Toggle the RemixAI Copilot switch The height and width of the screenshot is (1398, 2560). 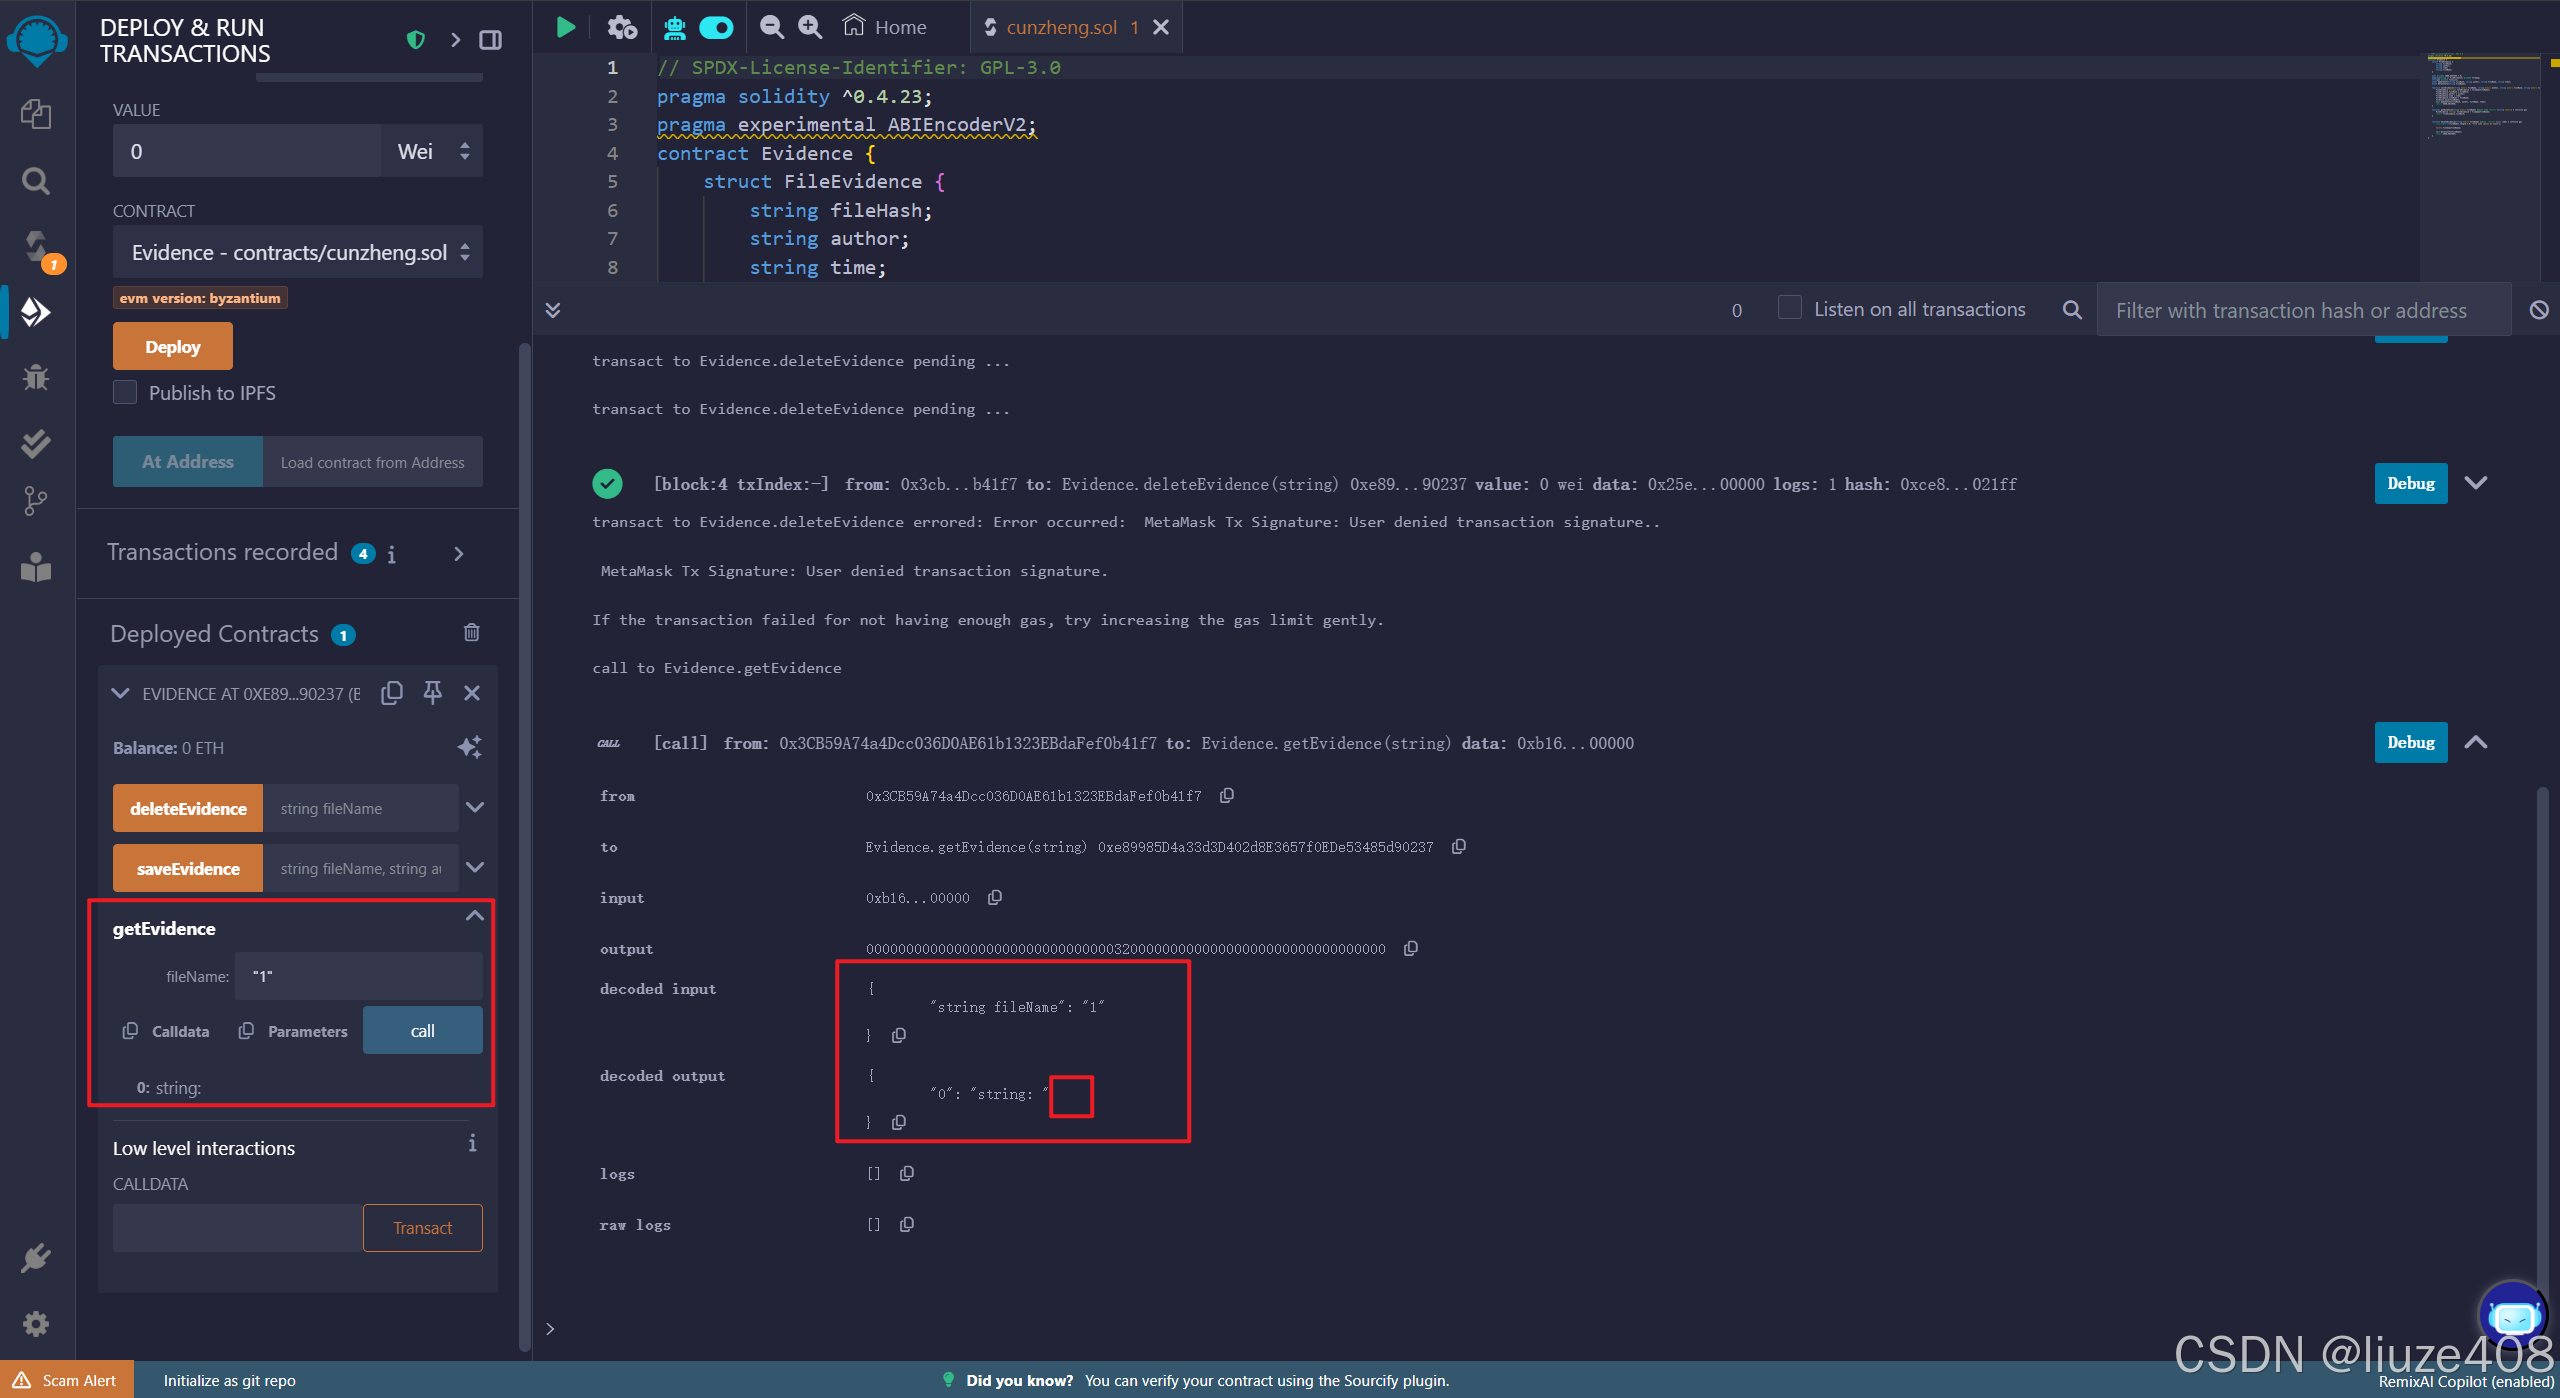tap(716, 27)
